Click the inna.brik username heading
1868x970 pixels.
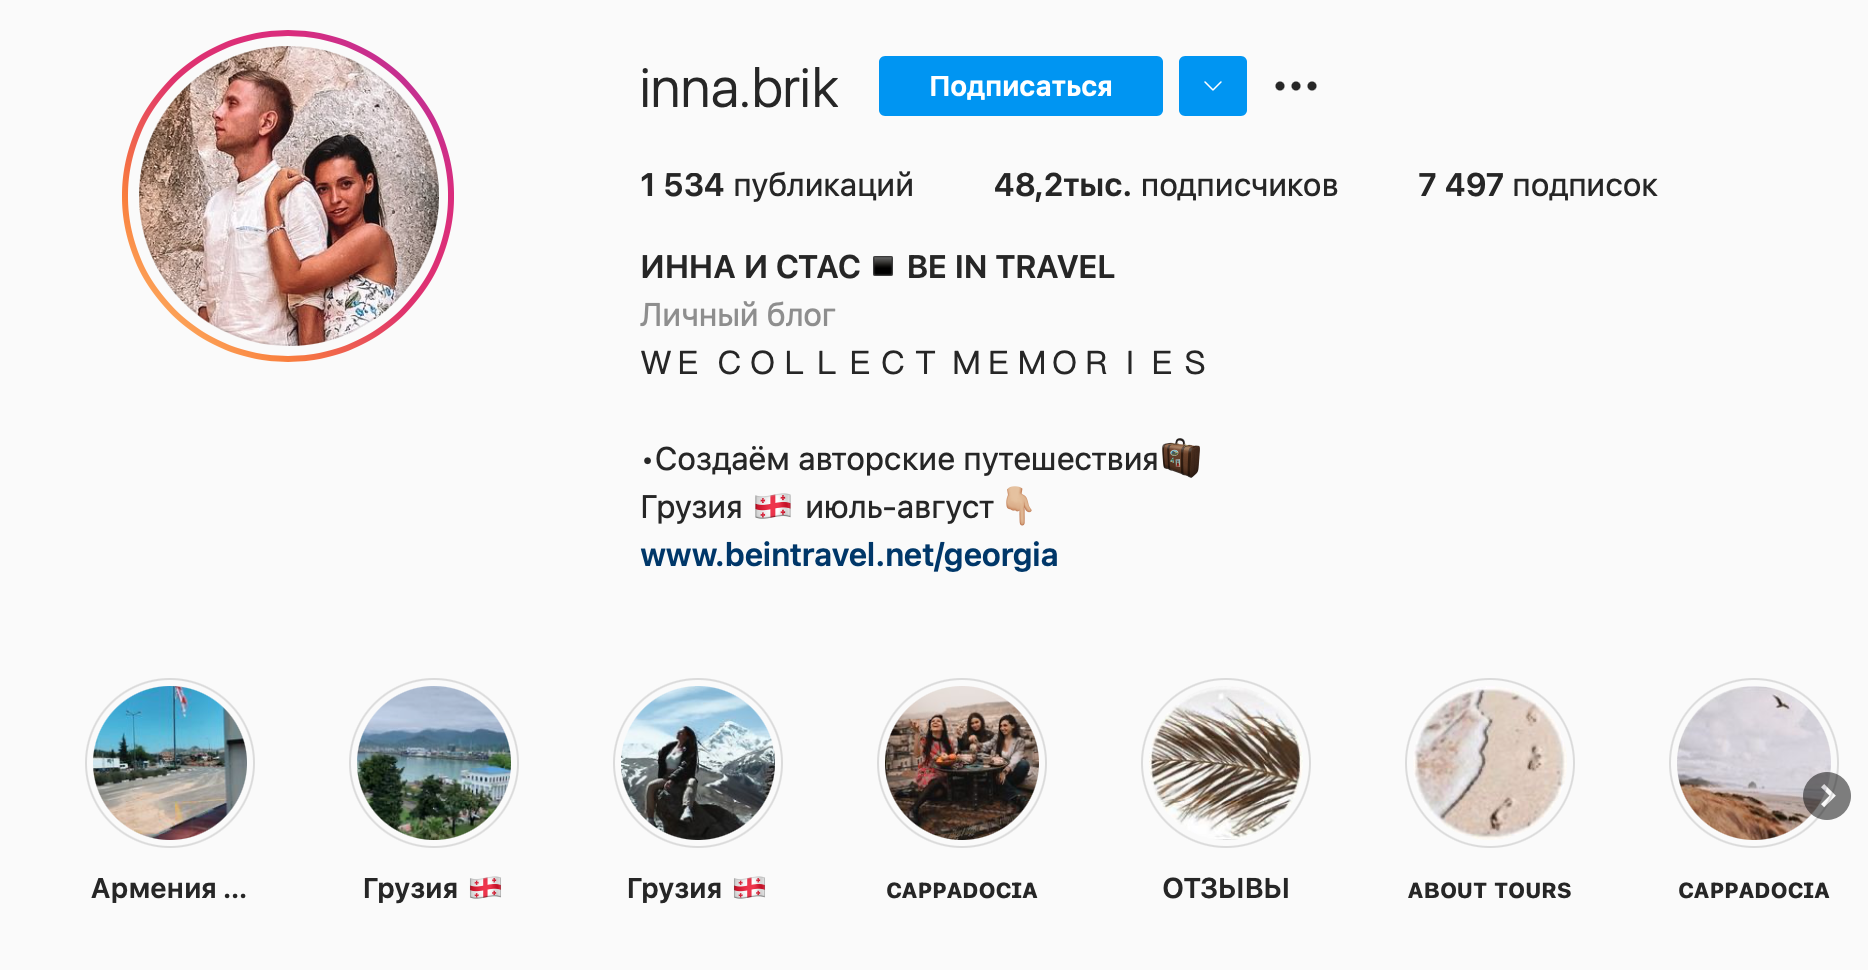(x=739, y=88)
